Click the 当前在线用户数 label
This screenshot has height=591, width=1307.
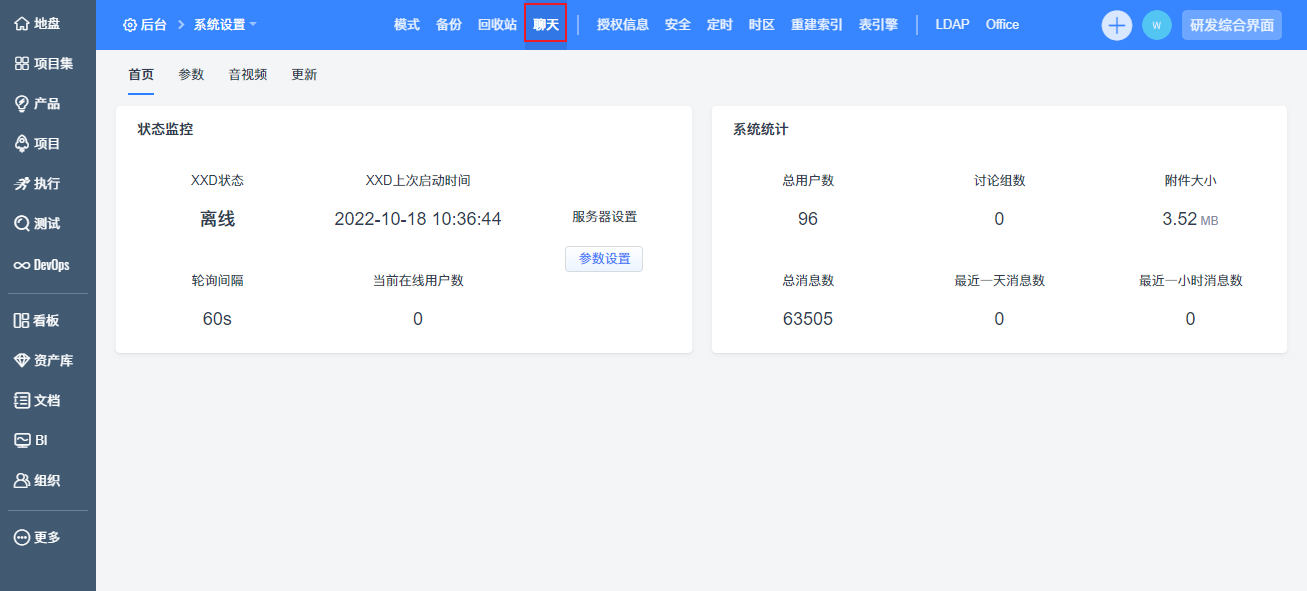click(418, 281)
